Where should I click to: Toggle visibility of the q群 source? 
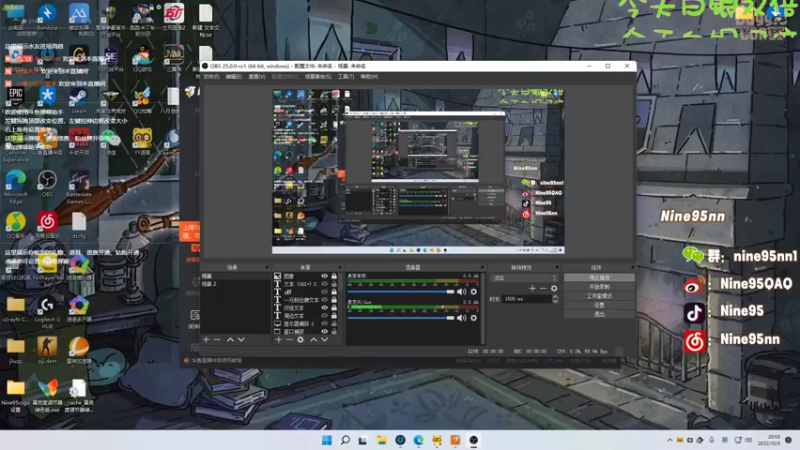(x=324, y=292)
